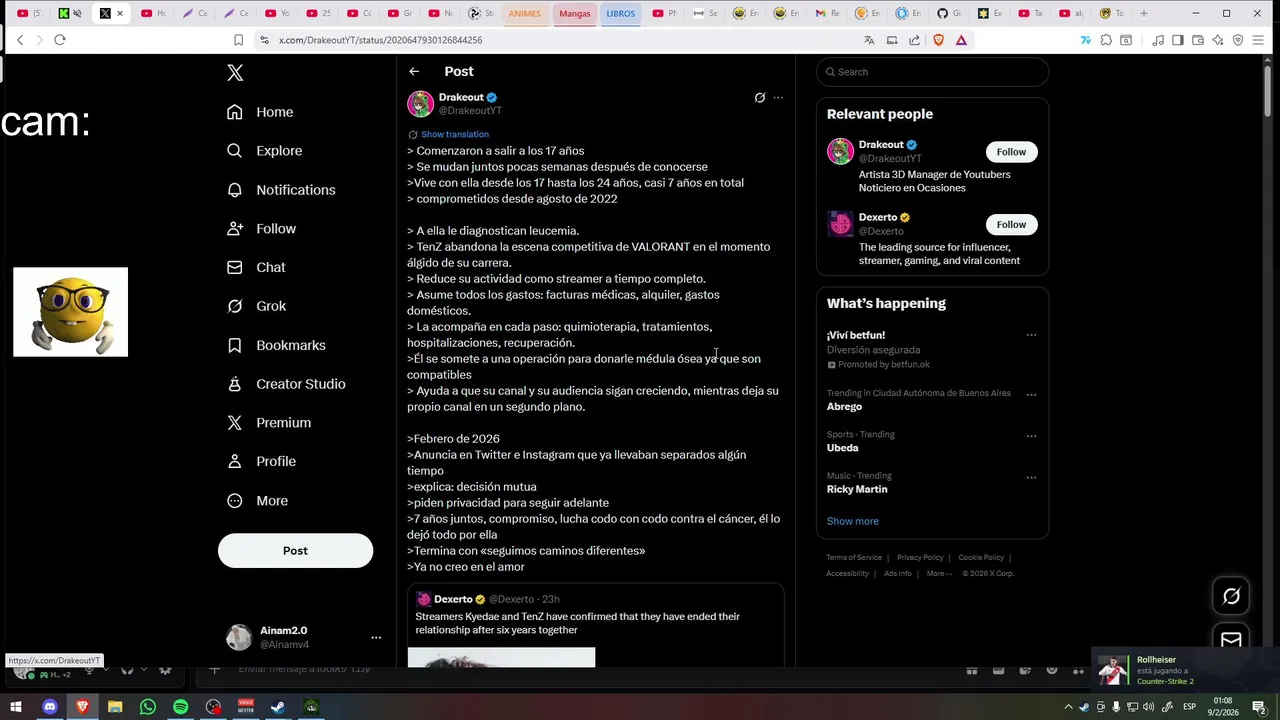This screenshot has width=1280, height=720.
Task: Click the white Post button
Action: point(295,551)
